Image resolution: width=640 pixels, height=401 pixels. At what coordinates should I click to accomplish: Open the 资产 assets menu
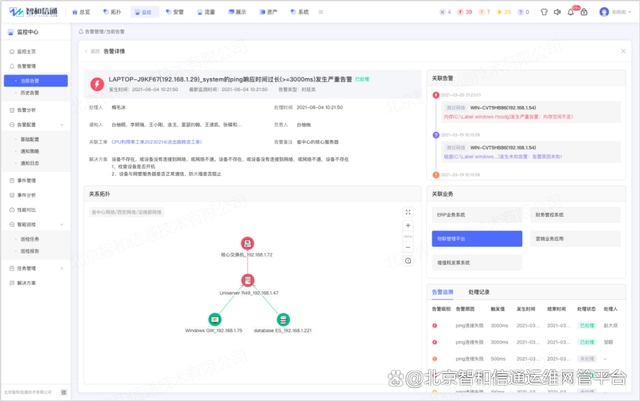click(x=269, y=12)
